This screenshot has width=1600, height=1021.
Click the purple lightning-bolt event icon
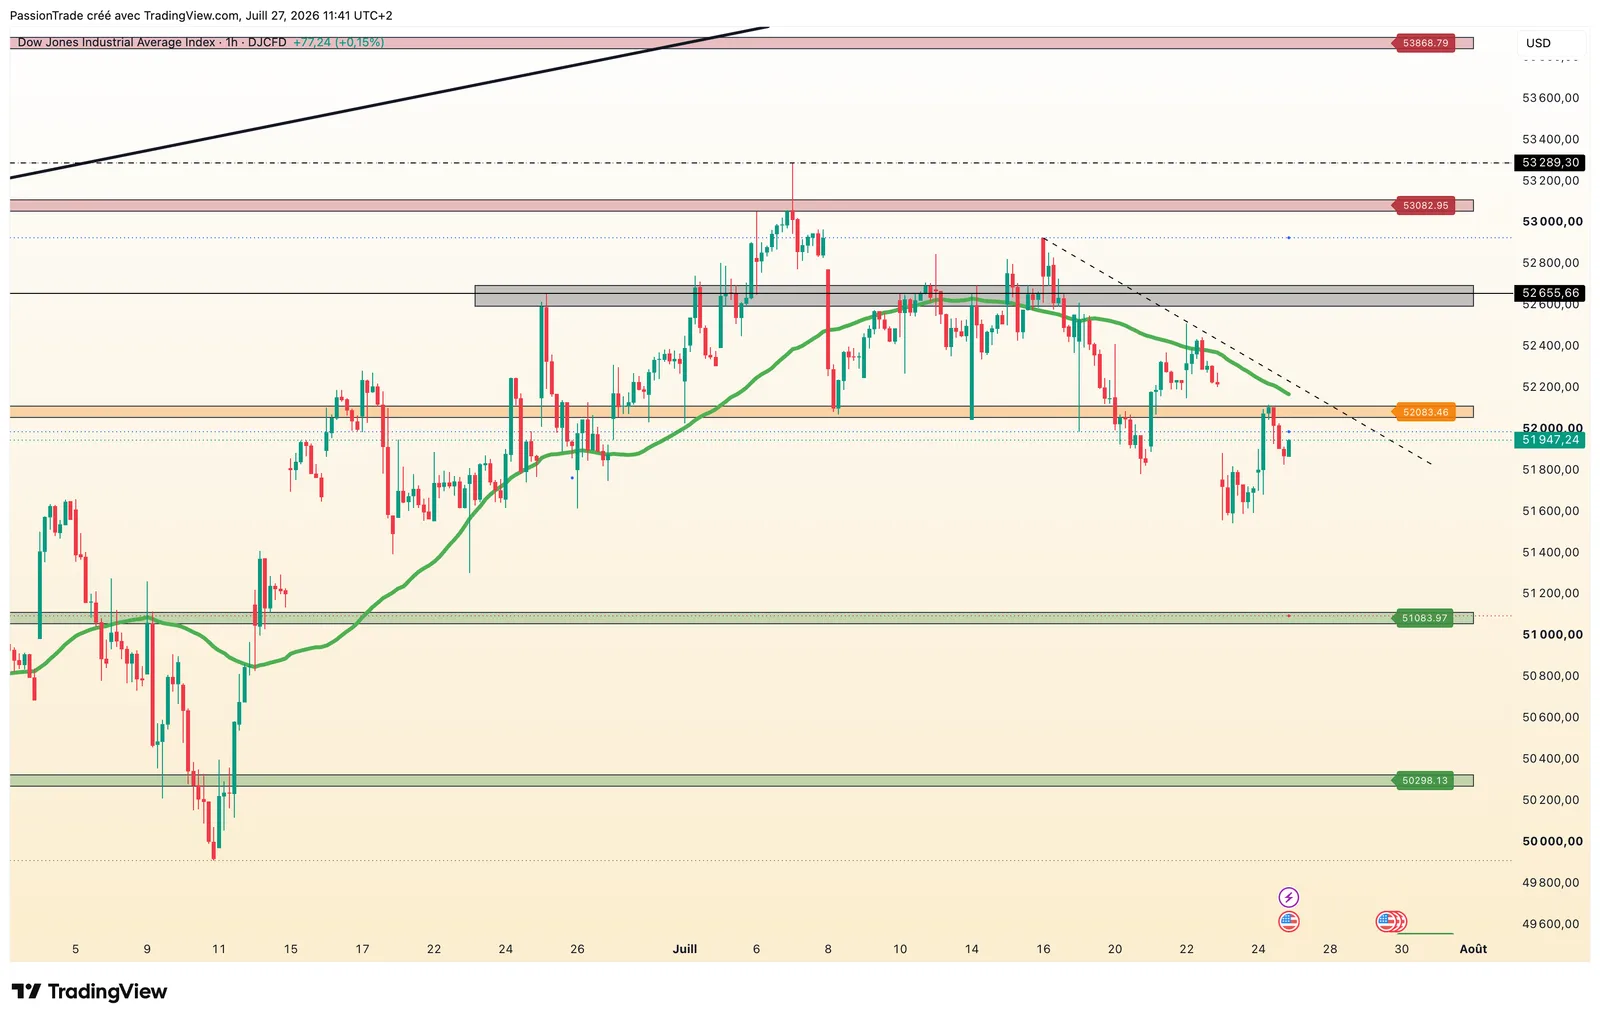pos(1289,898)
